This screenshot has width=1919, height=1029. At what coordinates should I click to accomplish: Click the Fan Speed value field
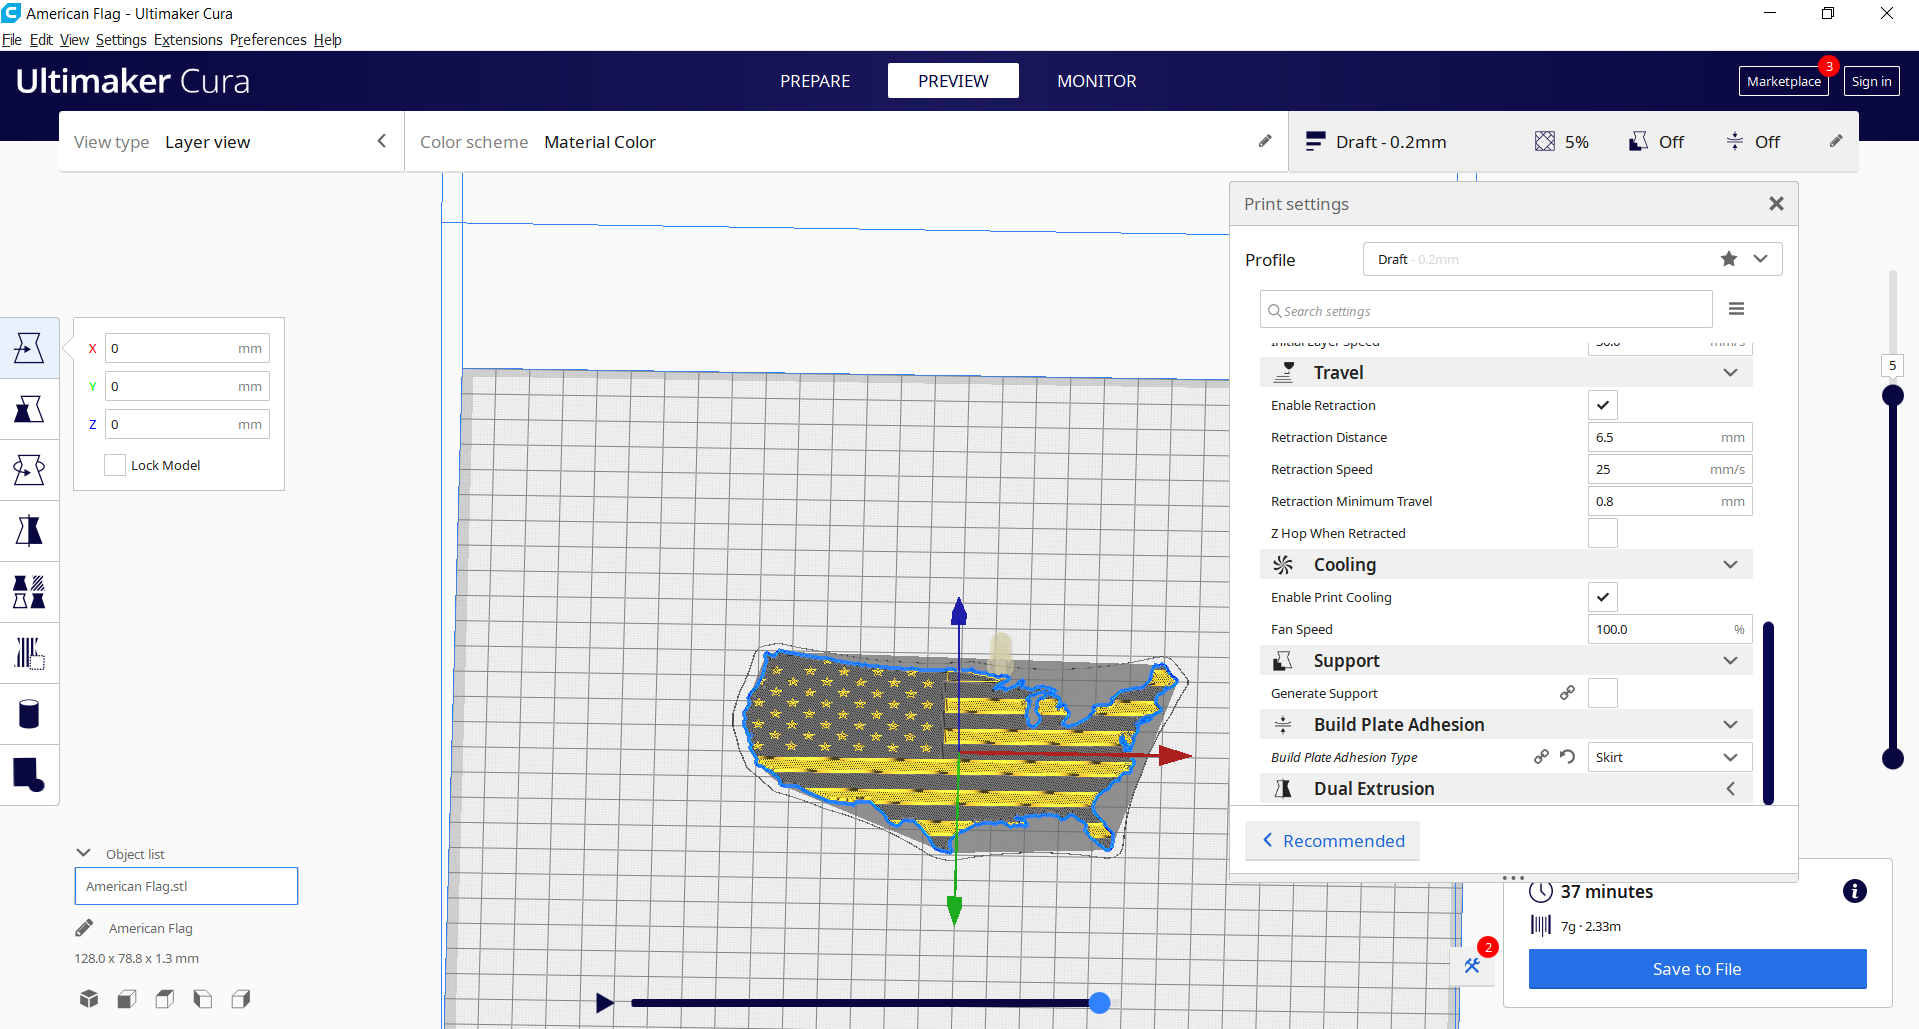tap(1670, 629)
